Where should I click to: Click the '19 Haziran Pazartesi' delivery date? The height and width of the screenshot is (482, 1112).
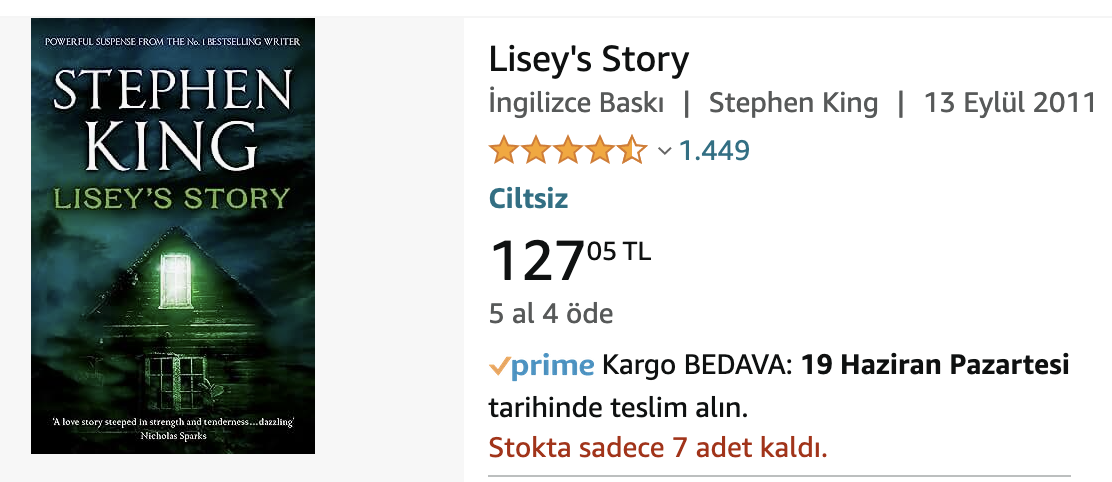[935, 366]
